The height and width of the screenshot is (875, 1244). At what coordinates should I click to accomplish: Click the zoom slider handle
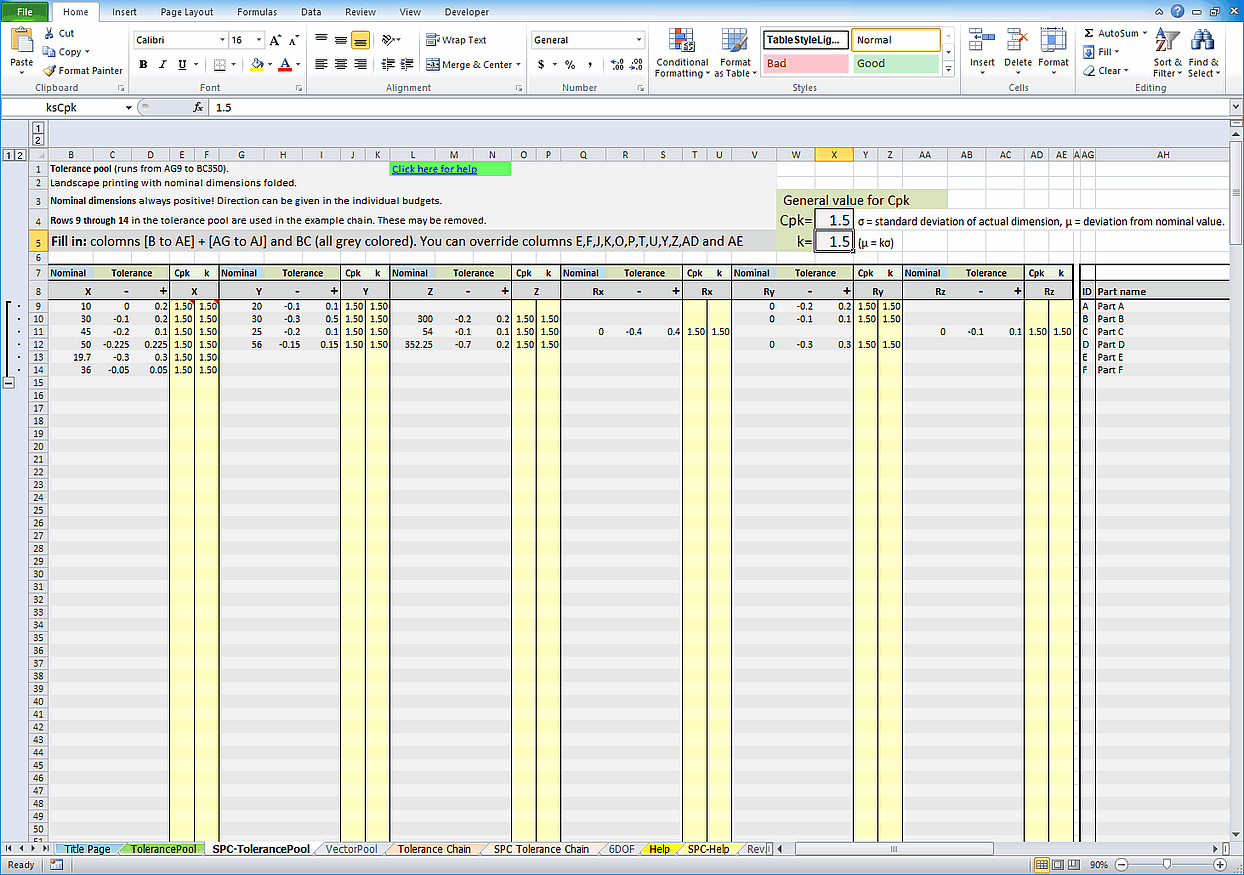pos(1166,864)
